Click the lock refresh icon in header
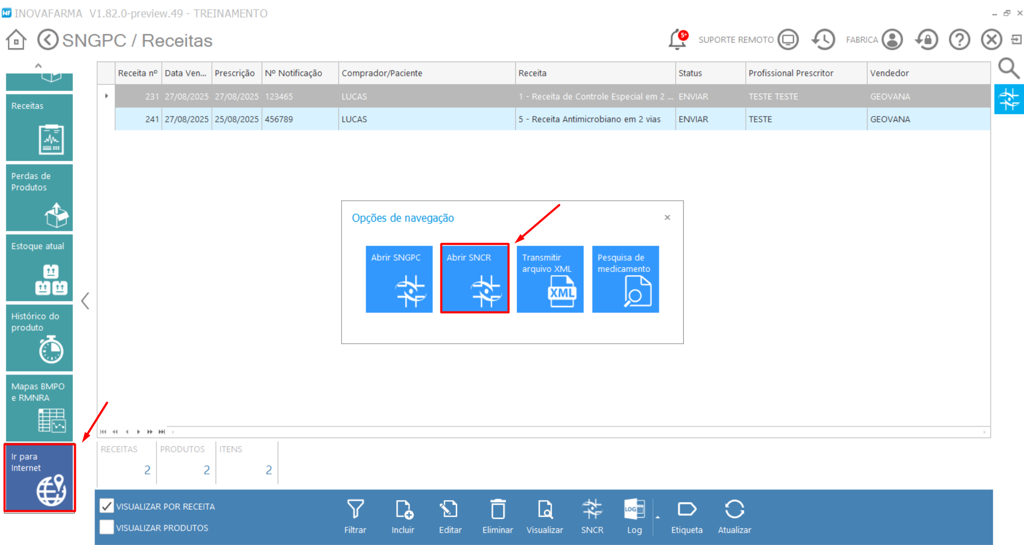 click(x=926, y=40)
